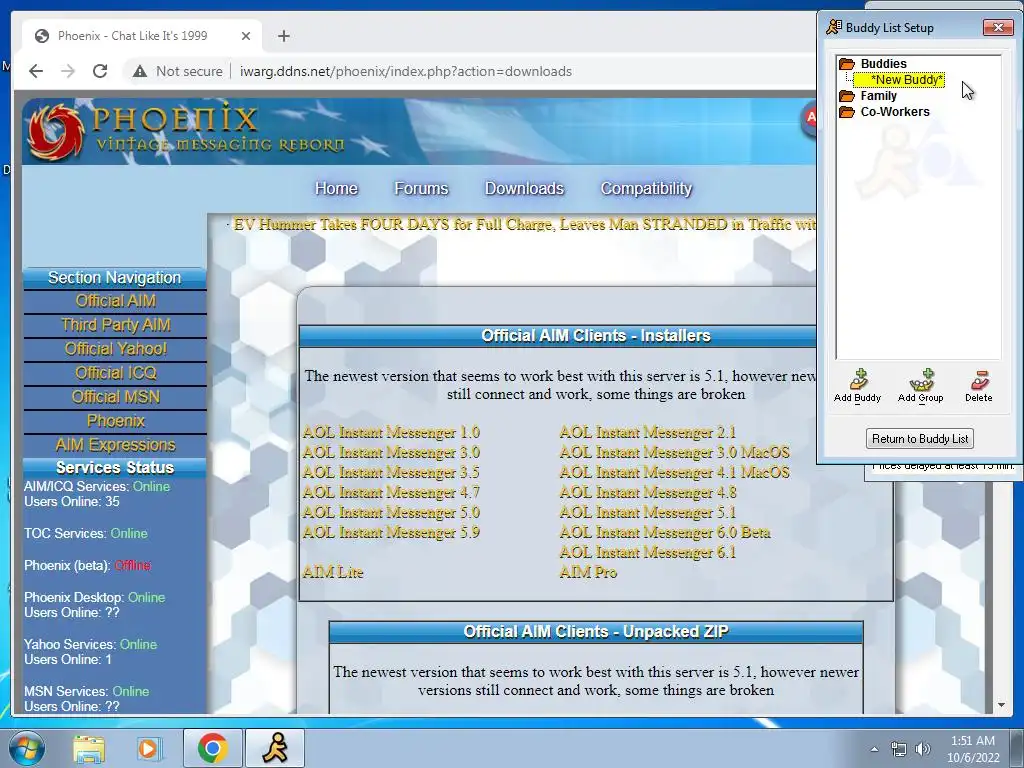Click the Show desktop button at the taskbar edge
This screenshot has height=768, width=1024.
coord(1018,748)
